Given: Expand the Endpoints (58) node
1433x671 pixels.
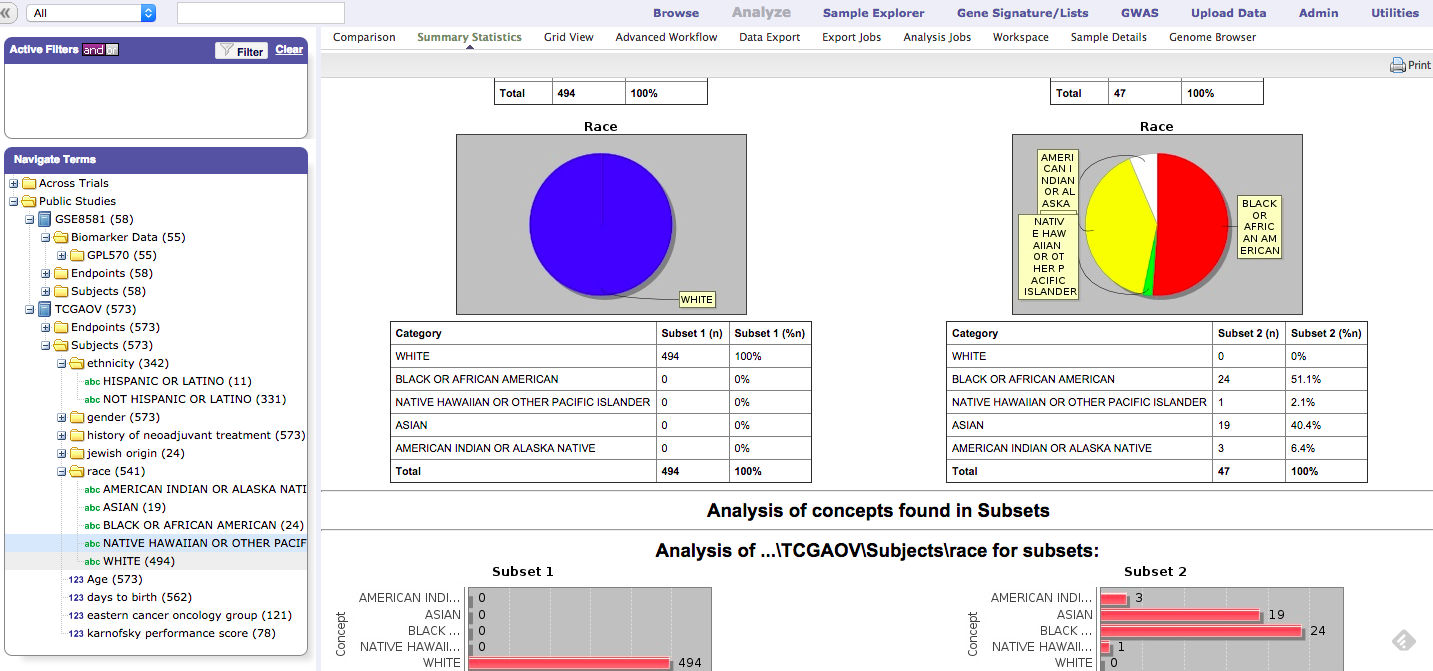Looking at the screenshot, I should [x=45, y=273].
